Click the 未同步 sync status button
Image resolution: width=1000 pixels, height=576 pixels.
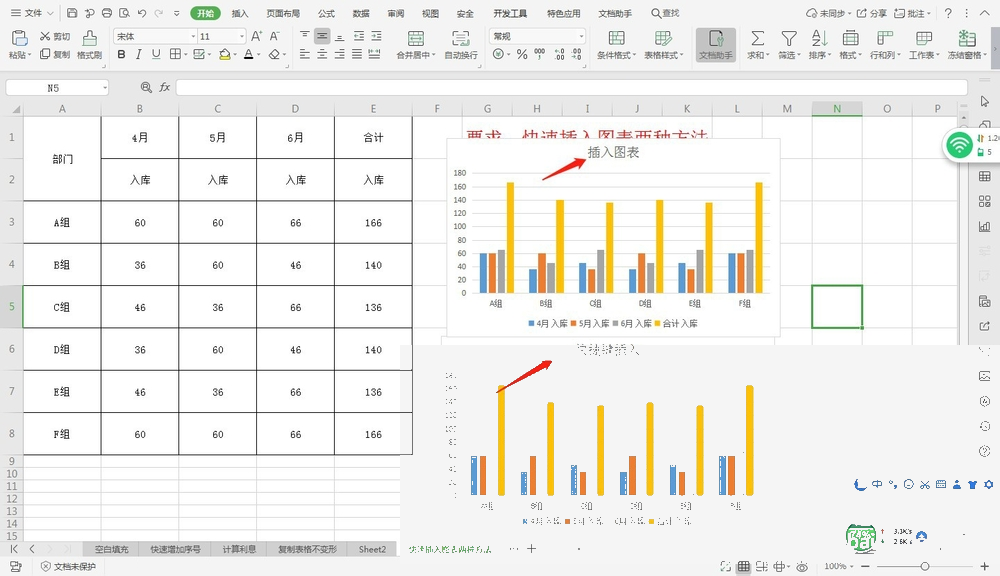[x=828, y=13]
